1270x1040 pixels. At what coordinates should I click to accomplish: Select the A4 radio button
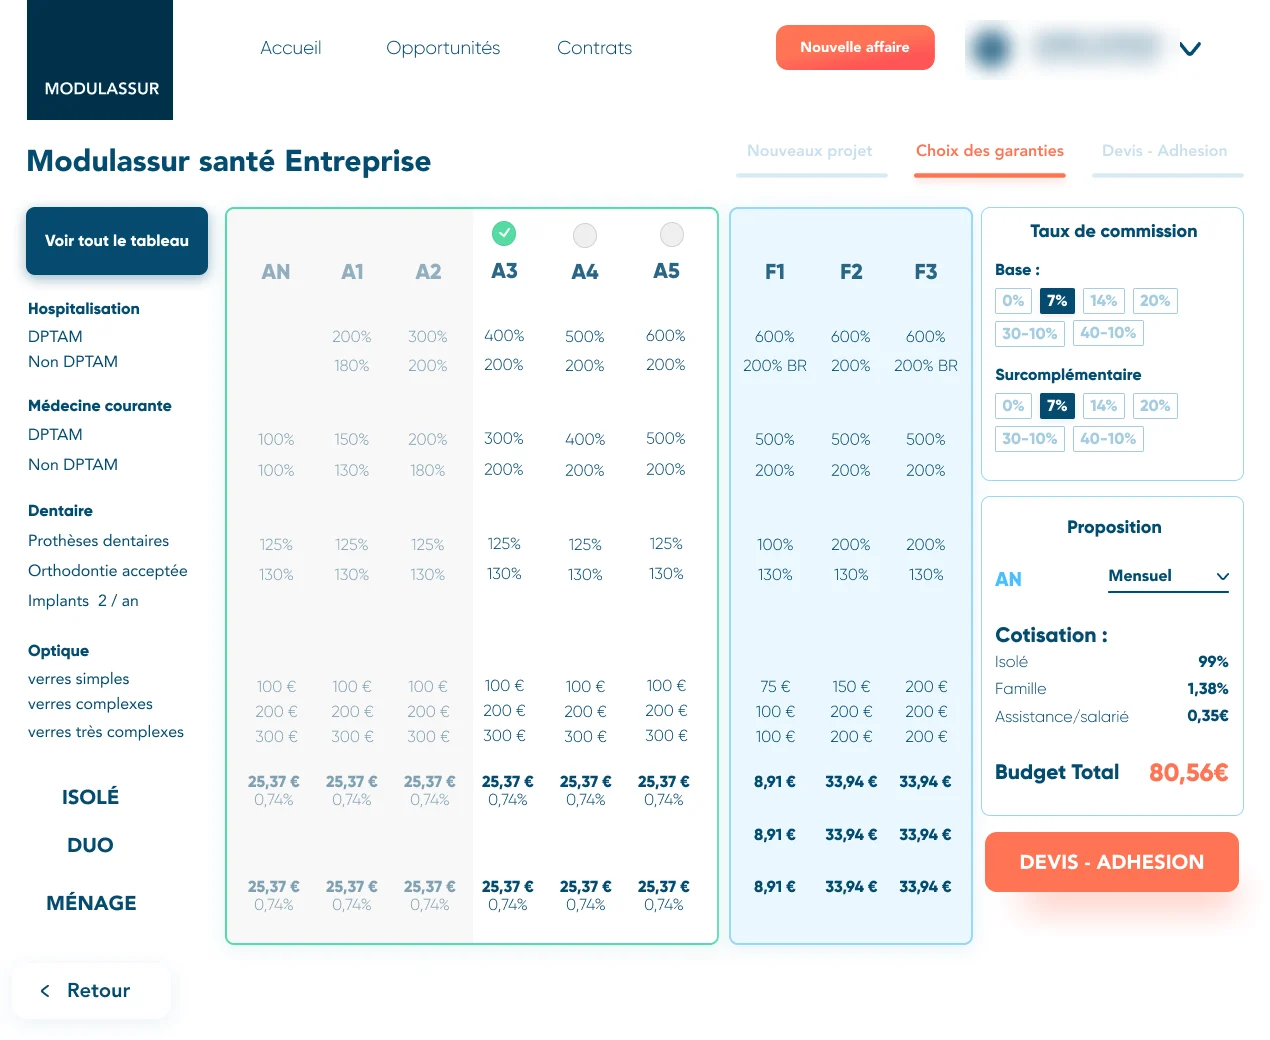(x=585, y=235)
